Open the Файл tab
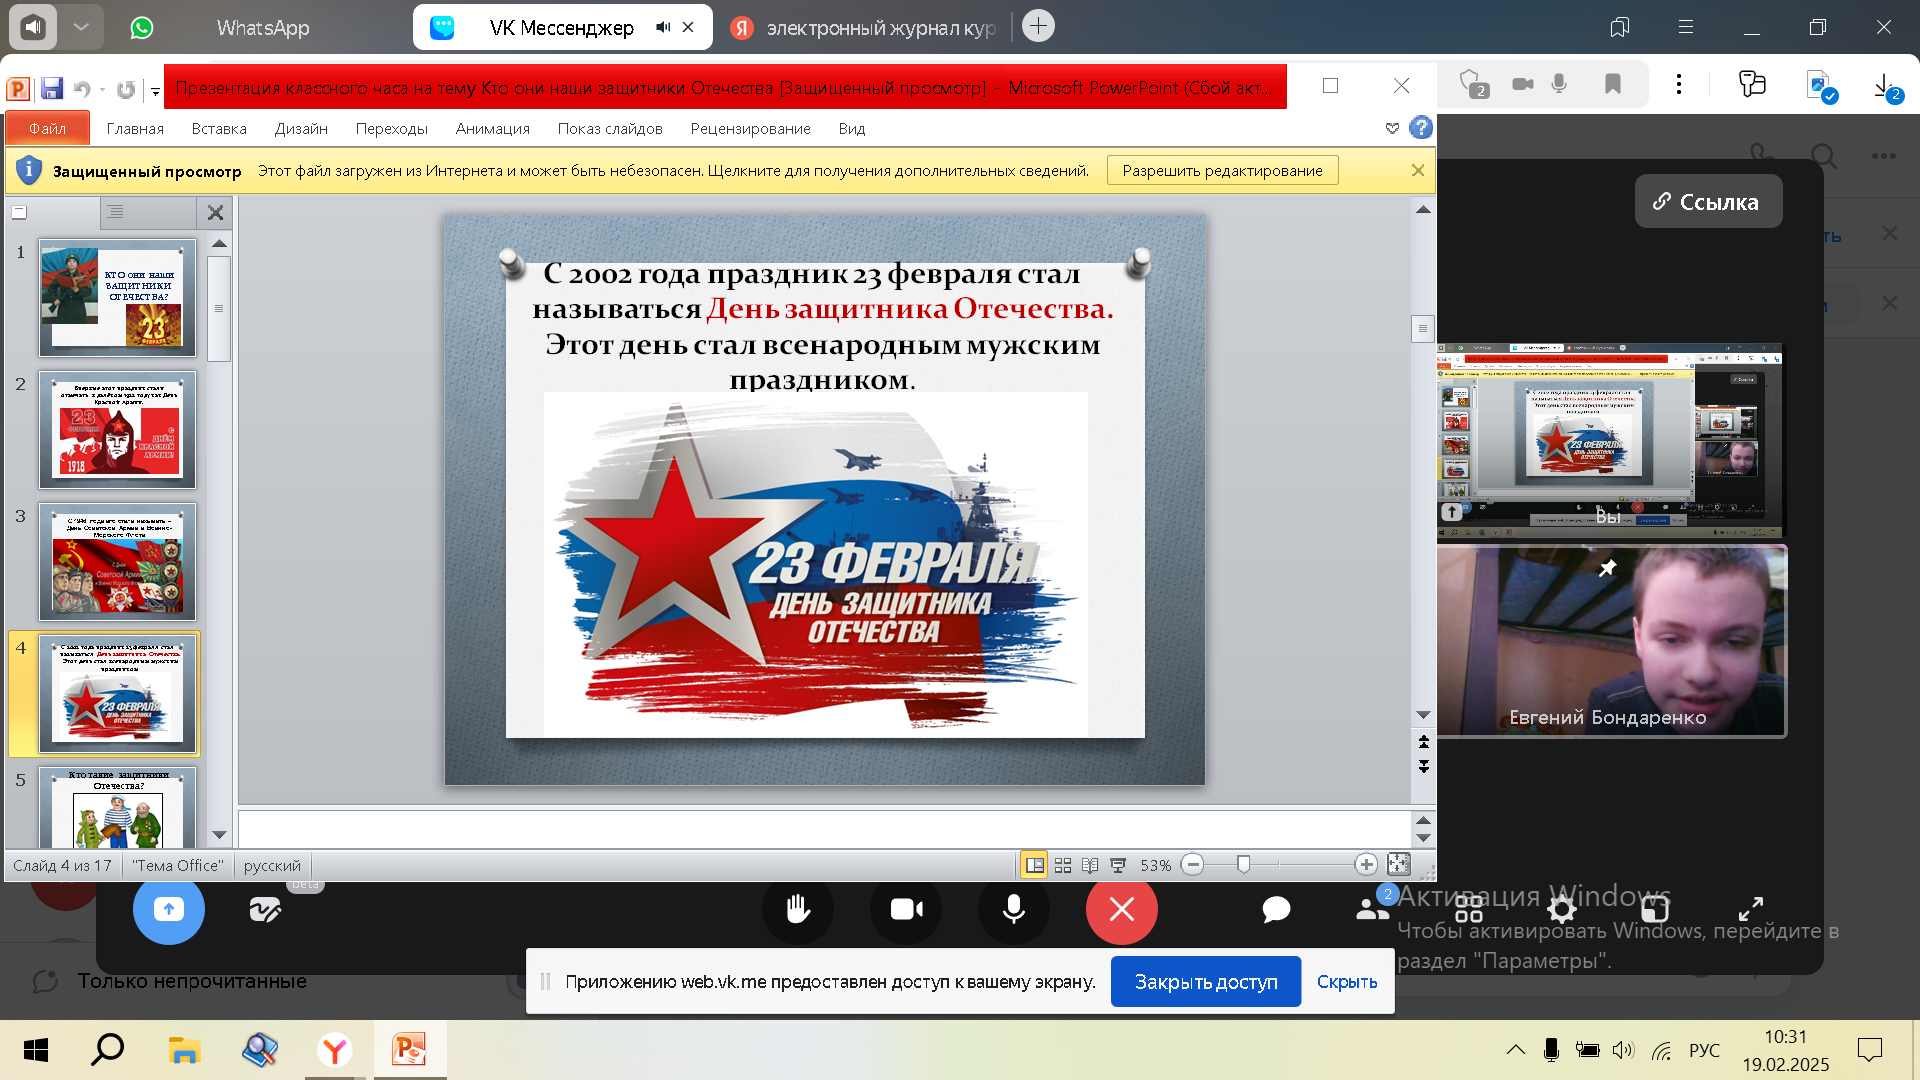The image size is (1920, 1080). pyautogui.click(x=47, y=129)
